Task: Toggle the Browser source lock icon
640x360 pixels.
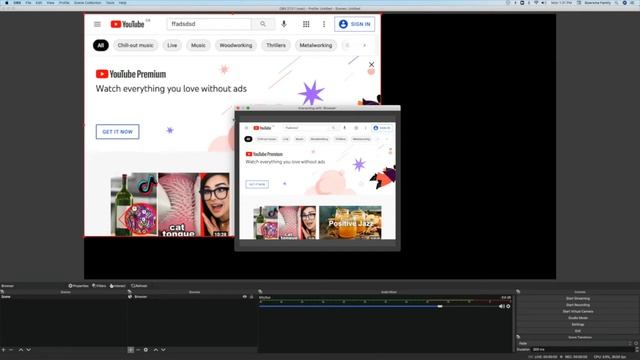Action: click(x=251, y=297)
